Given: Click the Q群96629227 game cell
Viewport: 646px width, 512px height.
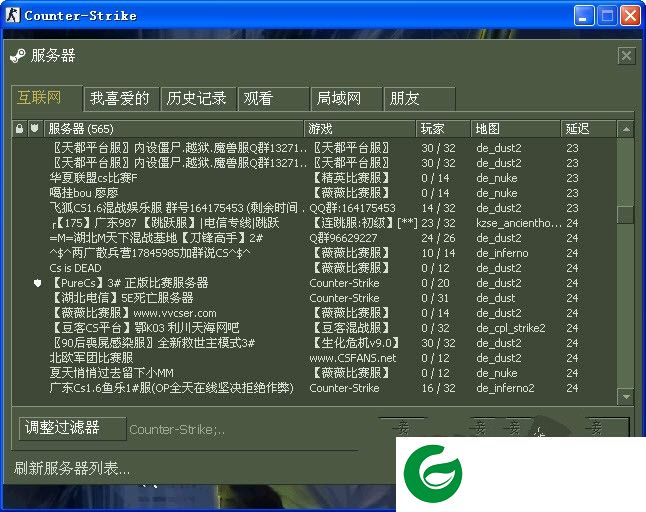Looking at the screenshot, I should pyautogui.click(x=343, y=238).
